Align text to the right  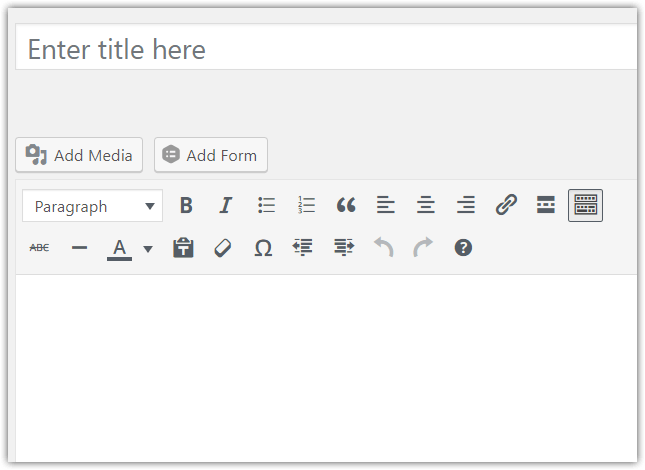[466, 205]
